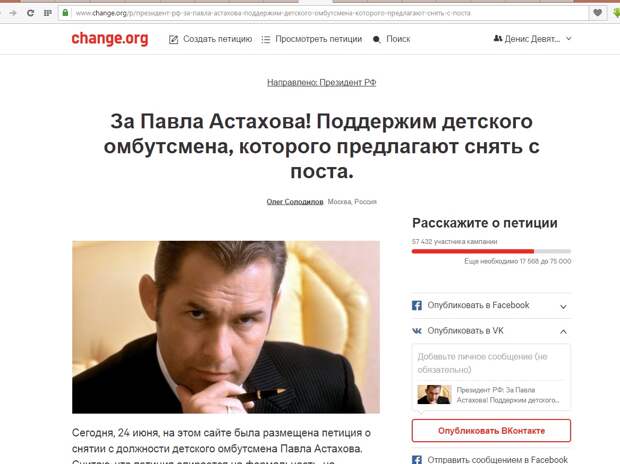Follow the Направлено: Президент РФ link
The image size is (620, 464).
coord(321,83)
